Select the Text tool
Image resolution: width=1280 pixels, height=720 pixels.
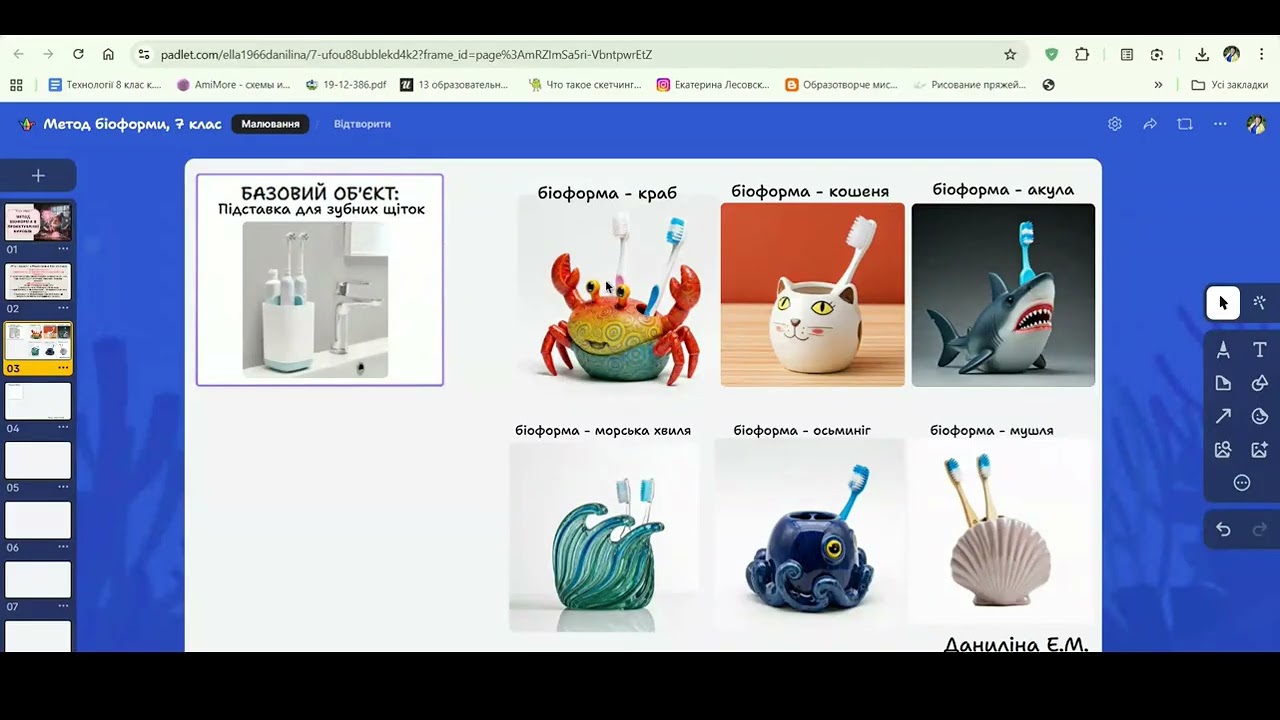[x=1260, y=350]
